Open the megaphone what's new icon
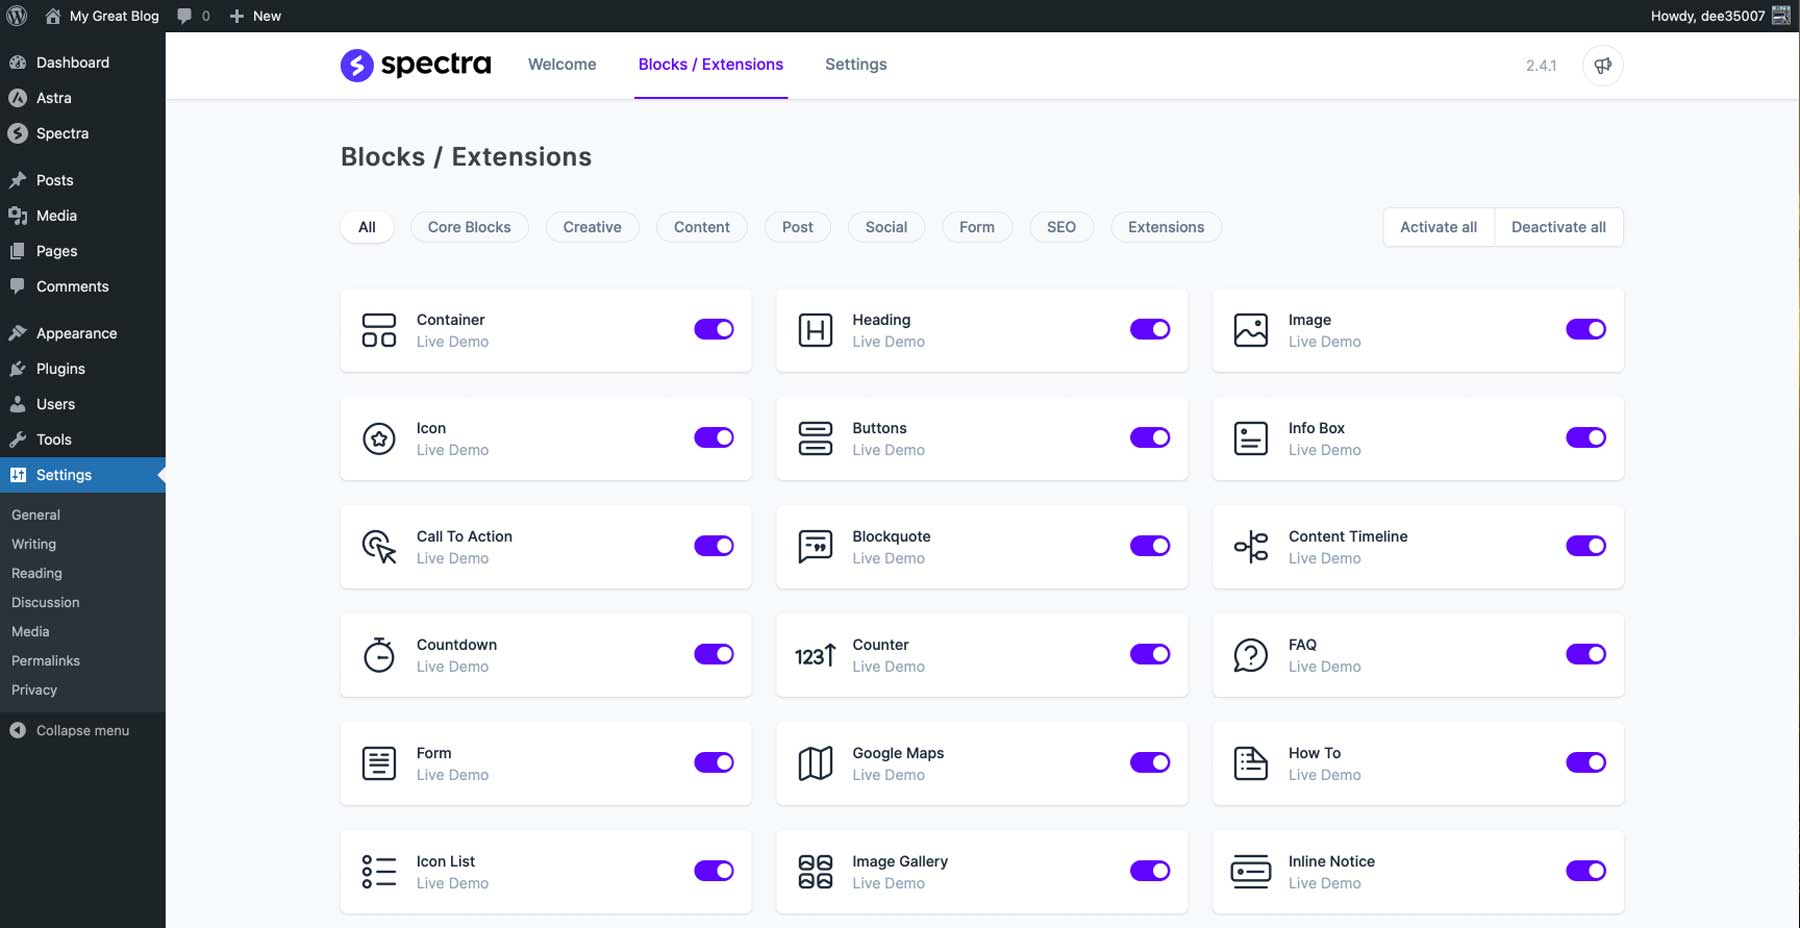 (1602, 65)
